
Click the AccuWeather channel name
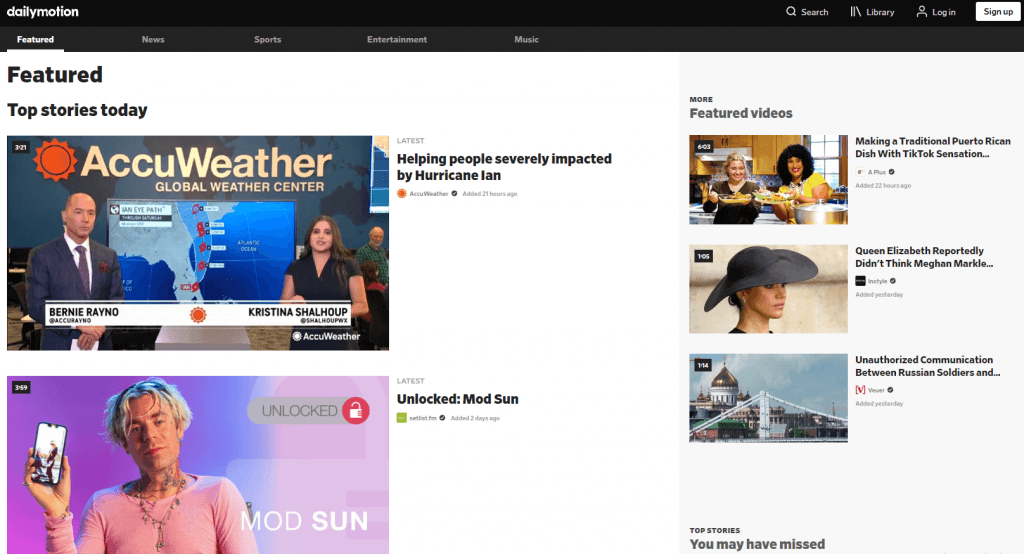[x=429, y=193]
